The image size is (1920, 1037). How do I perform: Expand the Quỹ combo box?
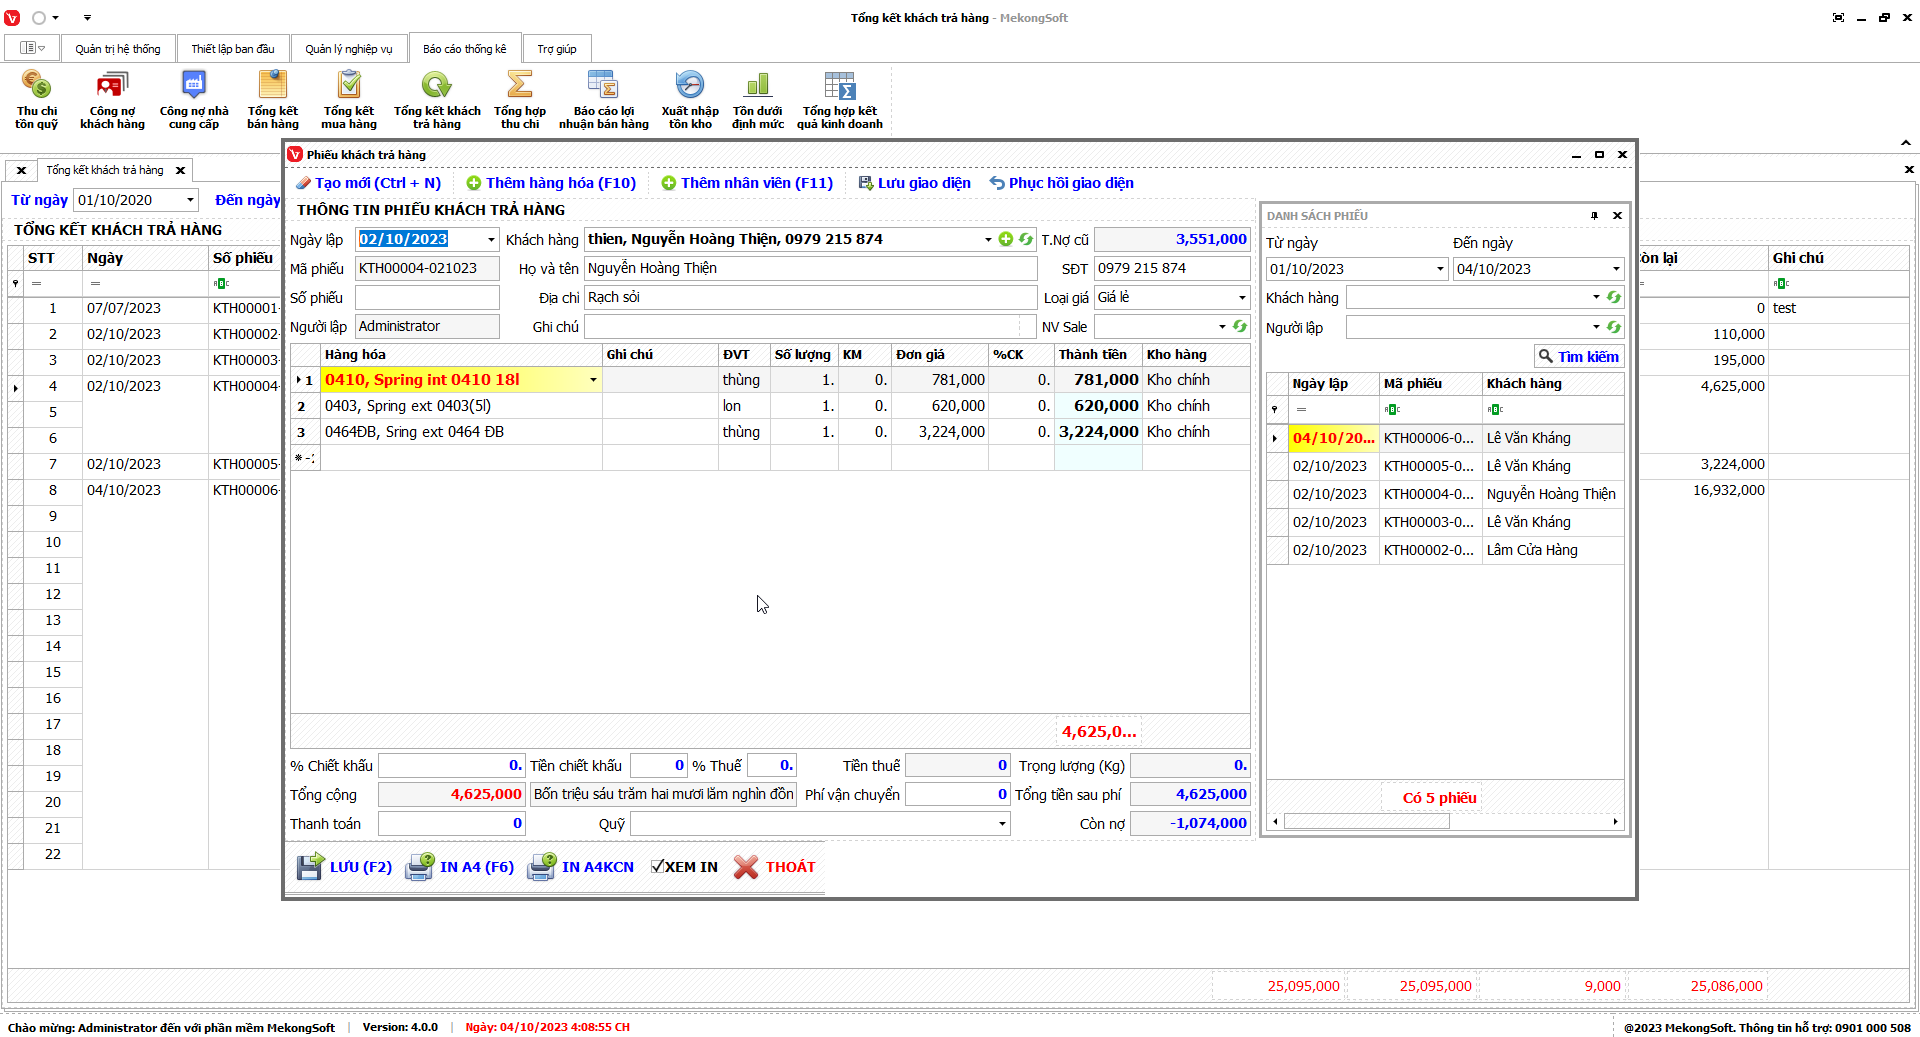[x=1001, y=824]
